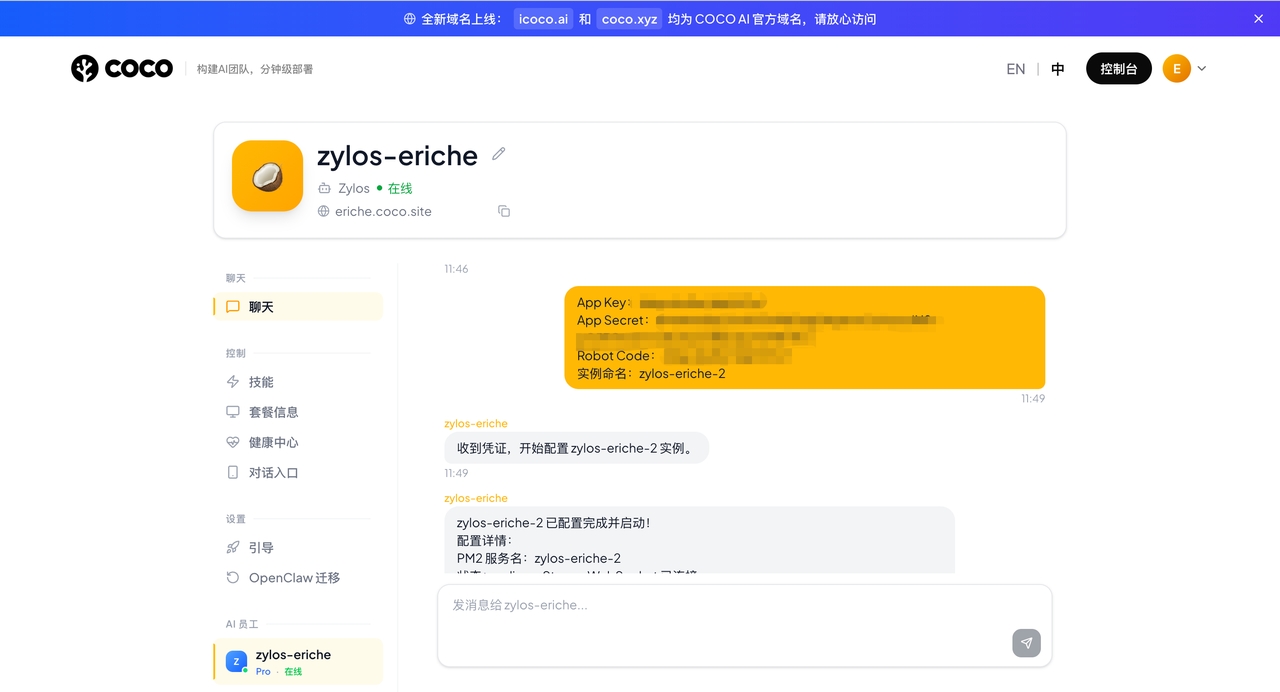Open the 控制台 console button
This screenshot has width=1280, height=692.
[x=1118, y=68]
